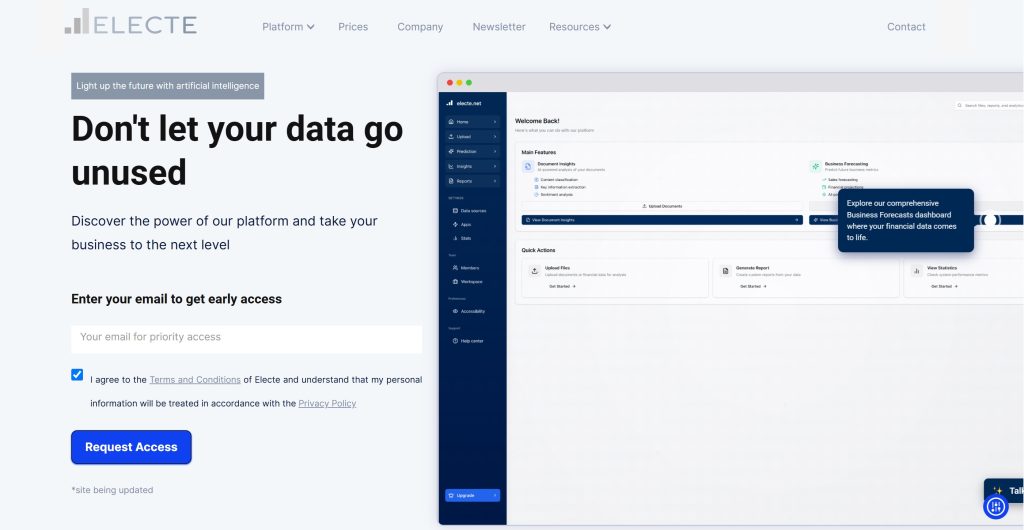The image size is (1024, 530).
Task: Open the Resources dropdown in navigation
Action: pos(579,27)
